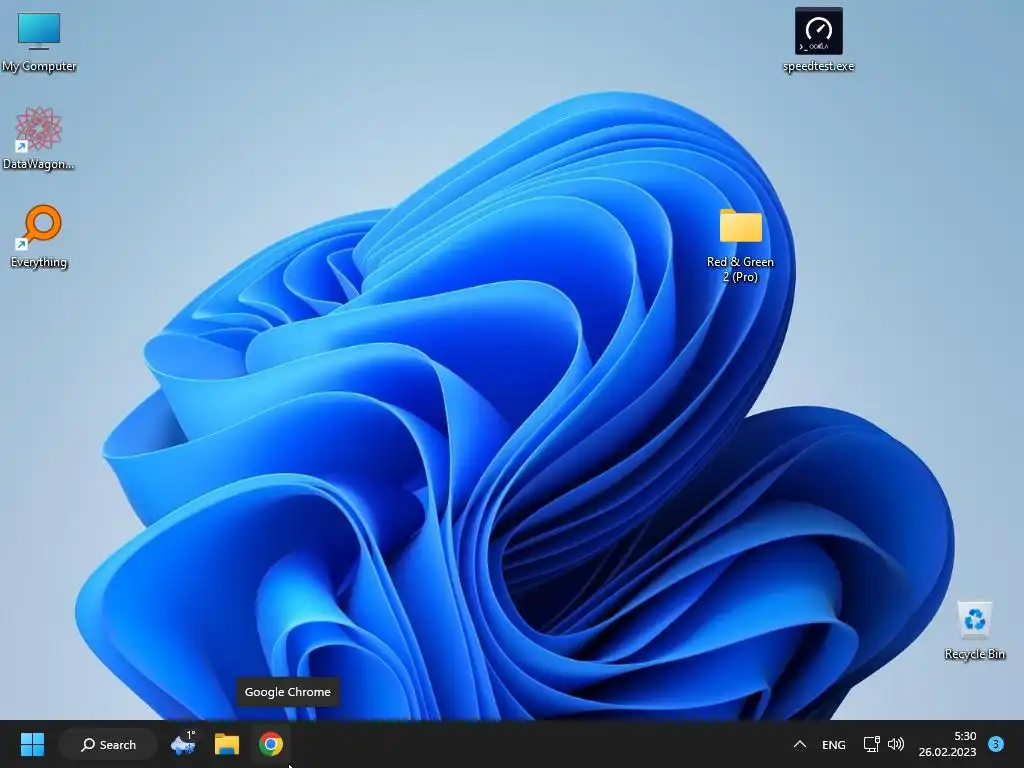
Task: Click the taskbar Search box
Action: click(x=108, y=744)
